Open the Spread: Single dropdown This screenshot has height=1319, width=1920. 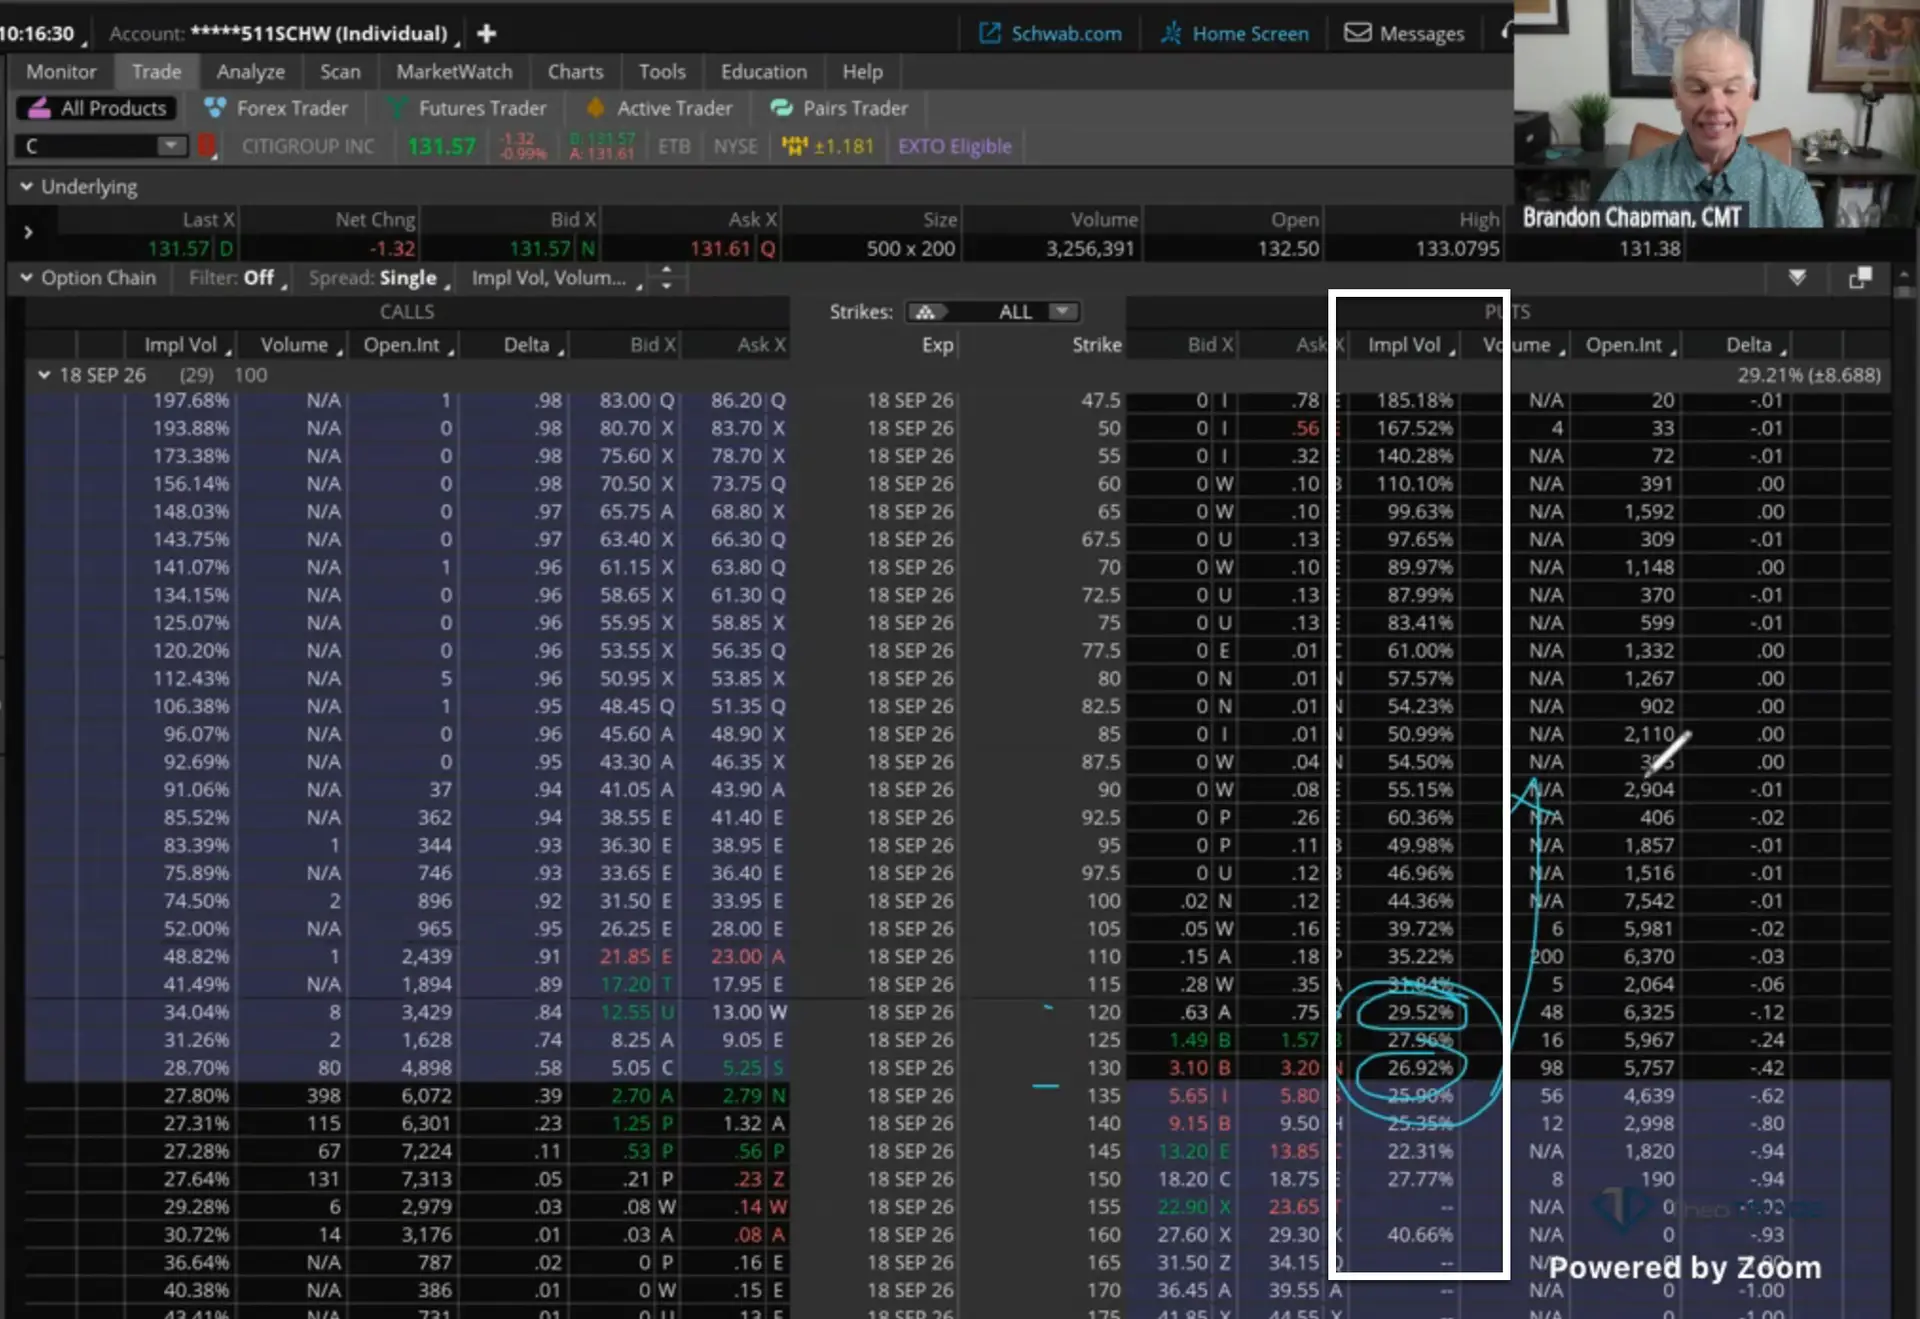tap(379, 278)
